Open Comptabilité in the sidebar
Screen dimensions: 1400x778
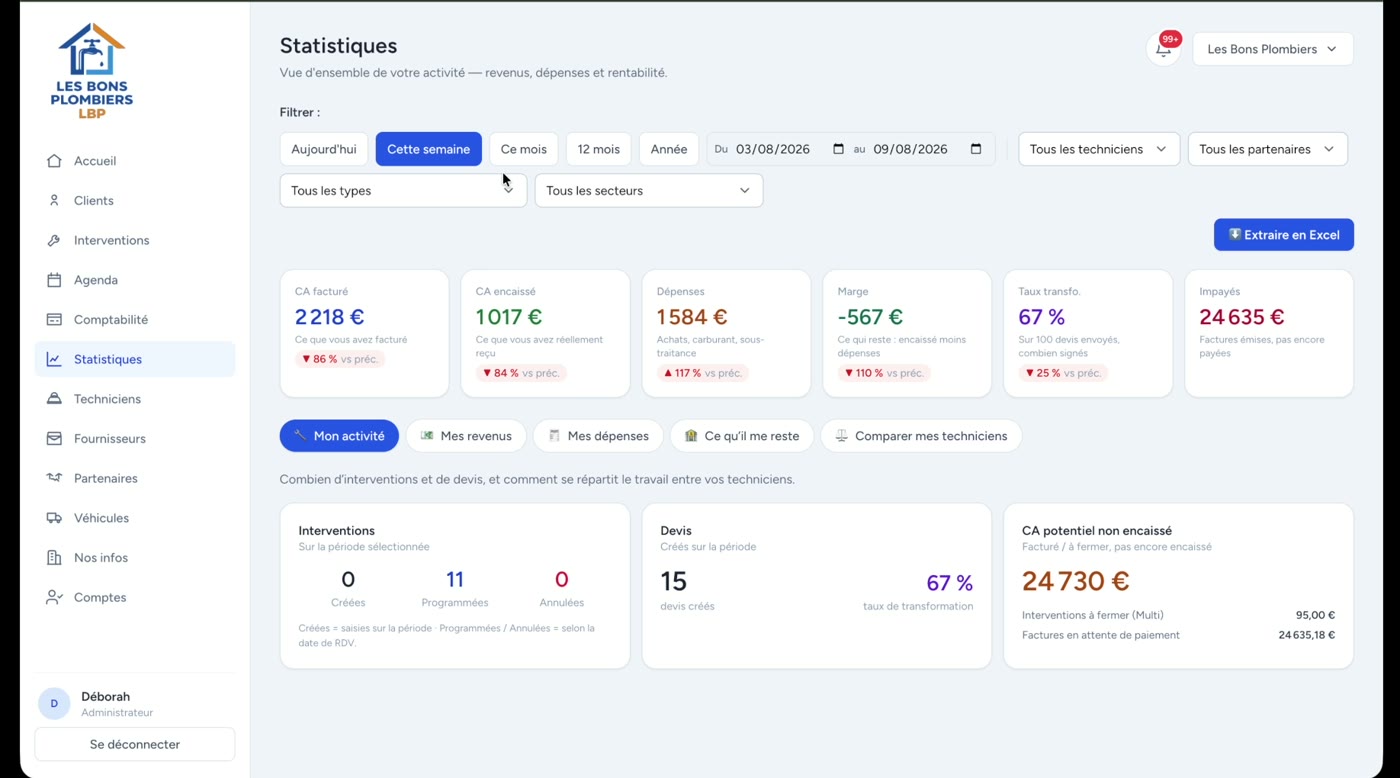(135, 320)
